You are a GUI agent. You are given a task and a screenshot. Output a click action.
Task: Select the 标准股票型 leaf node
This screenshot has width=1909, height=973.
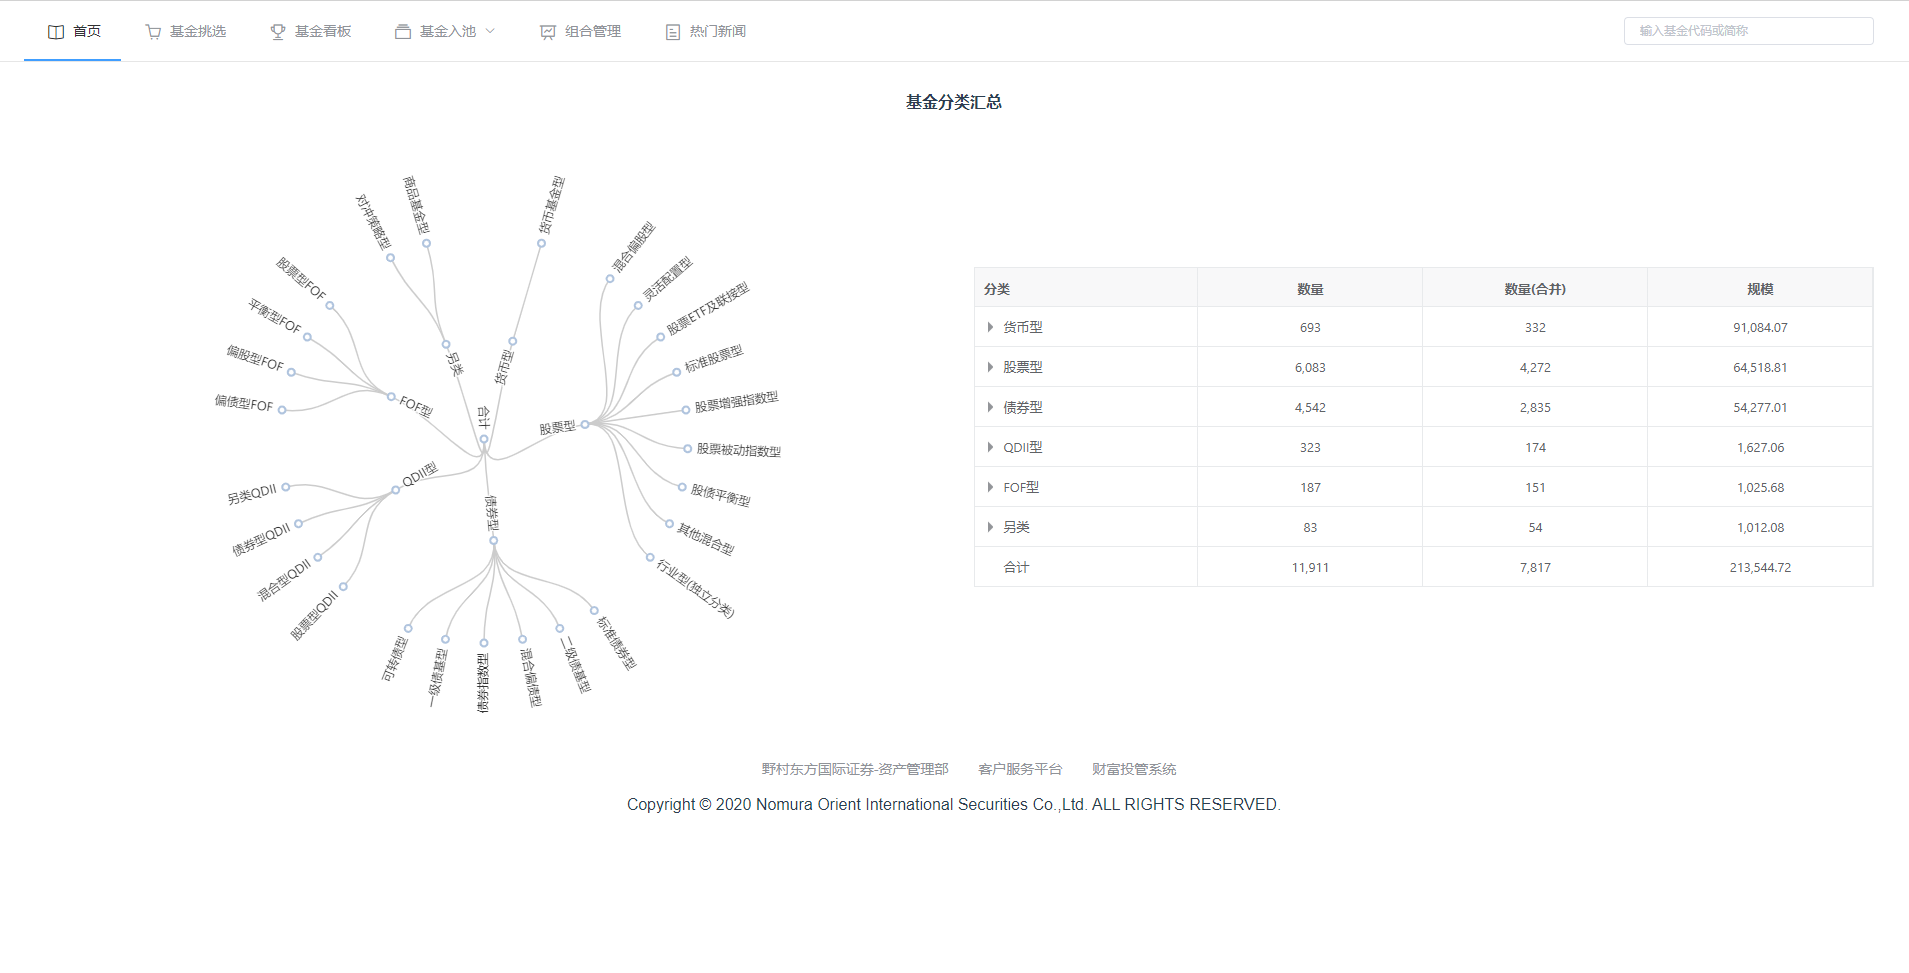[x=677, y=372]
